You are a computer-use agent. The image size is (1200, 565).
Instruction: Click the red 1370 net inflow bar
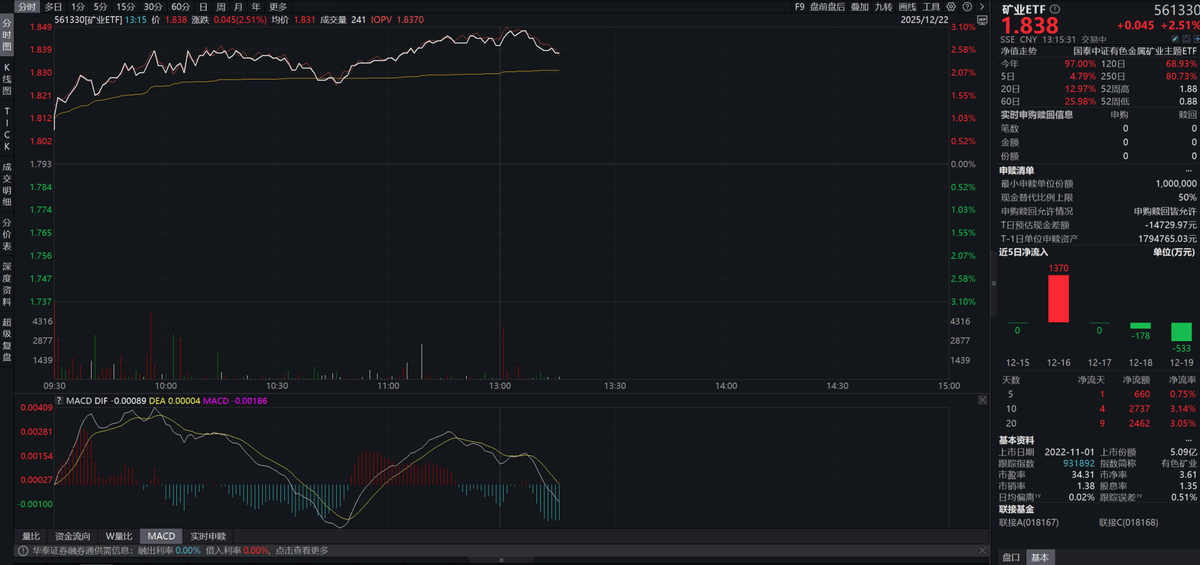[1058, 298]
